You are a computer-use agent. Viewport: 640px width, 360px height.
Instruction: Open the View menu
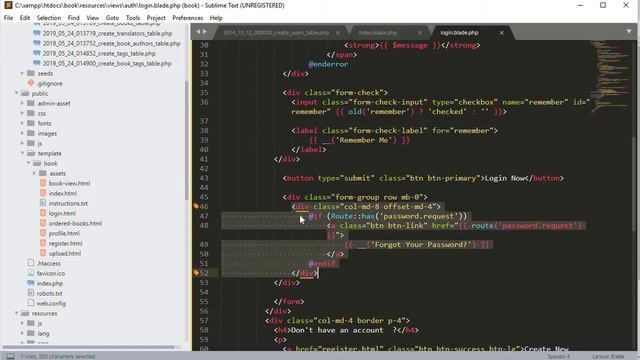(x=92, y=18)
